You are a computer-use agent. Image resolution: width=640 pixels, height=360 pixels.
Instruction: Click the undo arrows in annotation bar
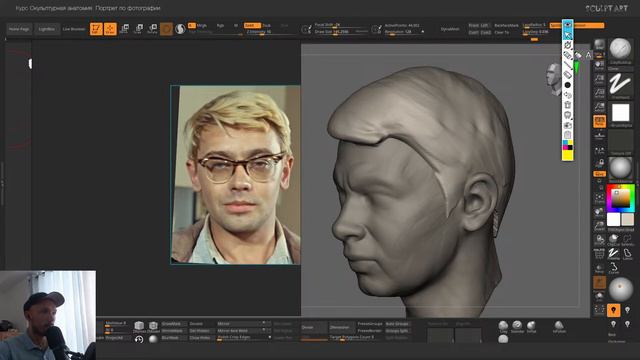(568, 95)
